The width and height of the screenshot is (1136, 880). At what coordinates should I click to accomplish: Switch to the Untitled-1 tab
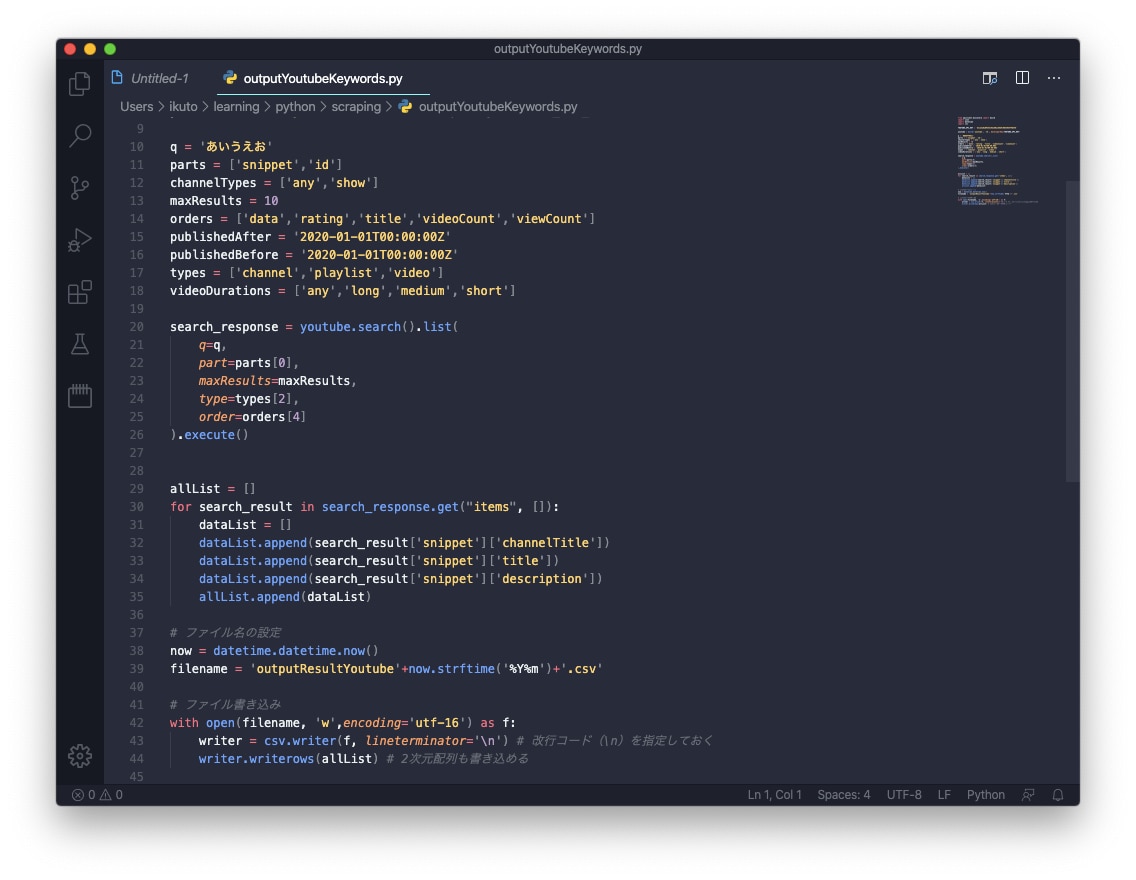tap(151, 78)
